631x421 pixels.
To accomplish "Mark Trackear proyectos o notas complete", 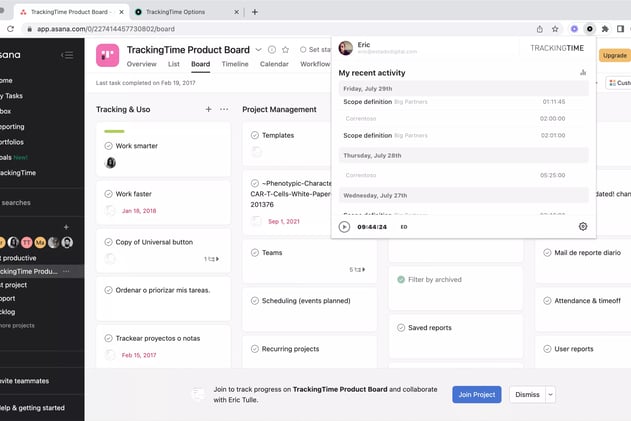I will tap(108, 338).
